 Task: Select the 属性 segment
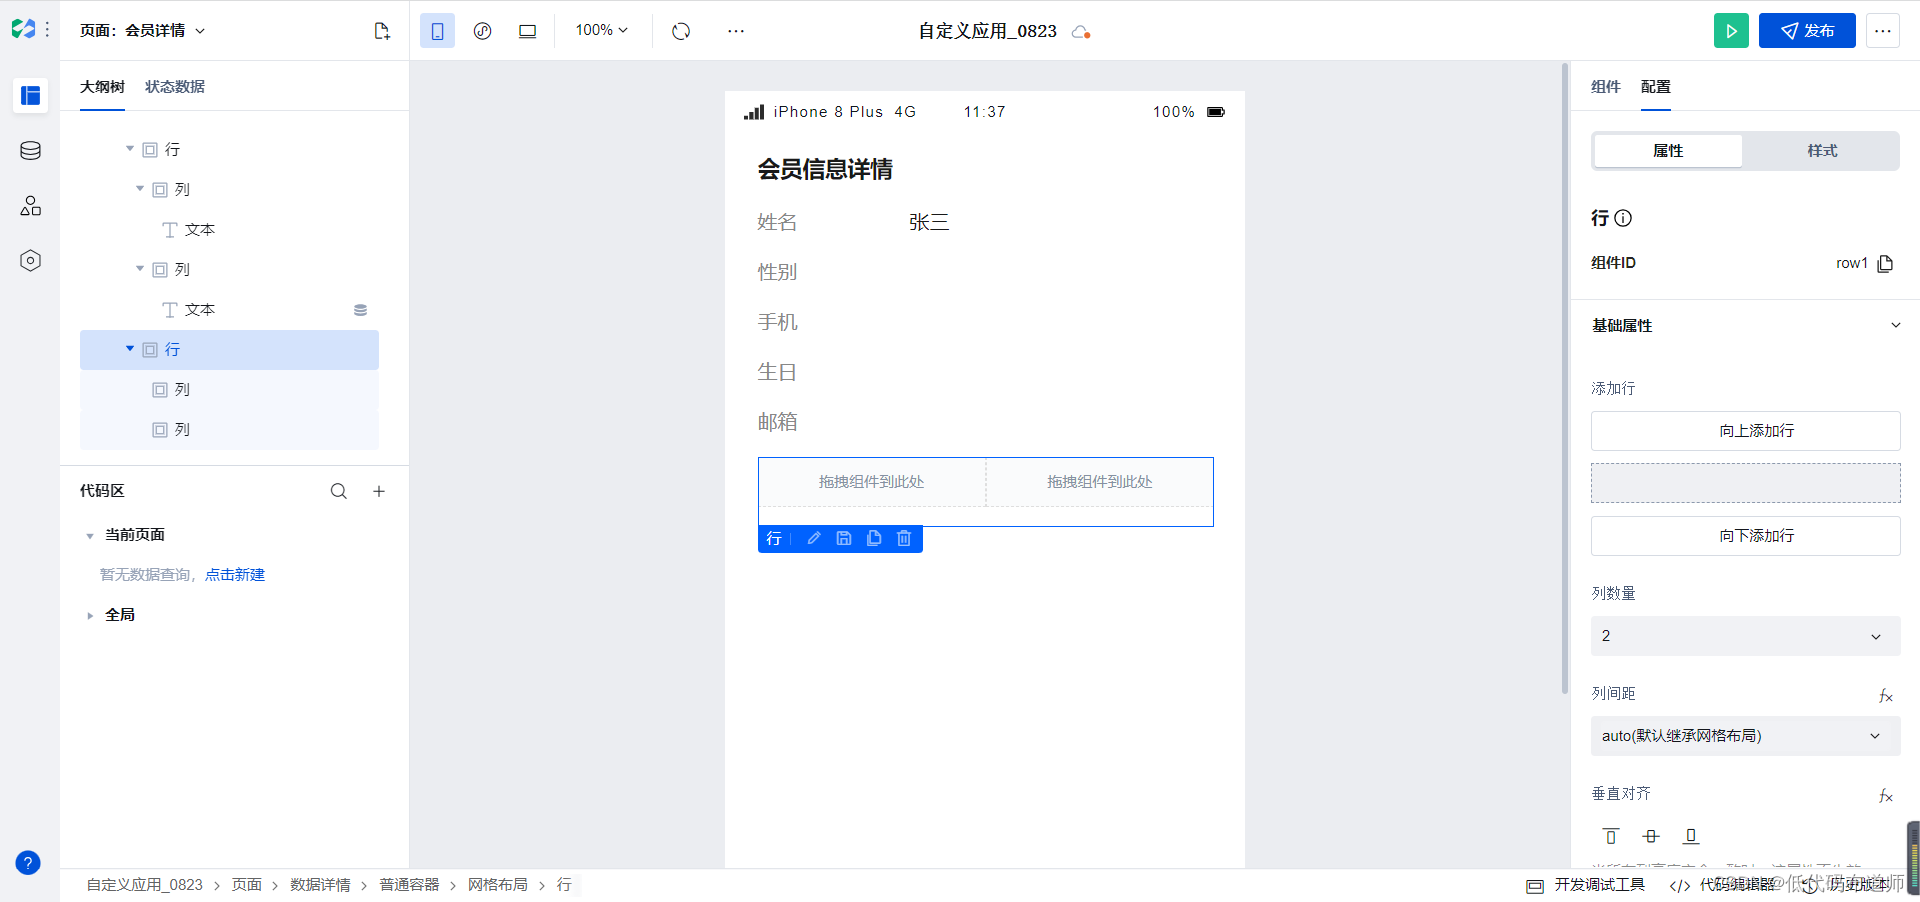pyautogui.click(x=1668, y=151)
